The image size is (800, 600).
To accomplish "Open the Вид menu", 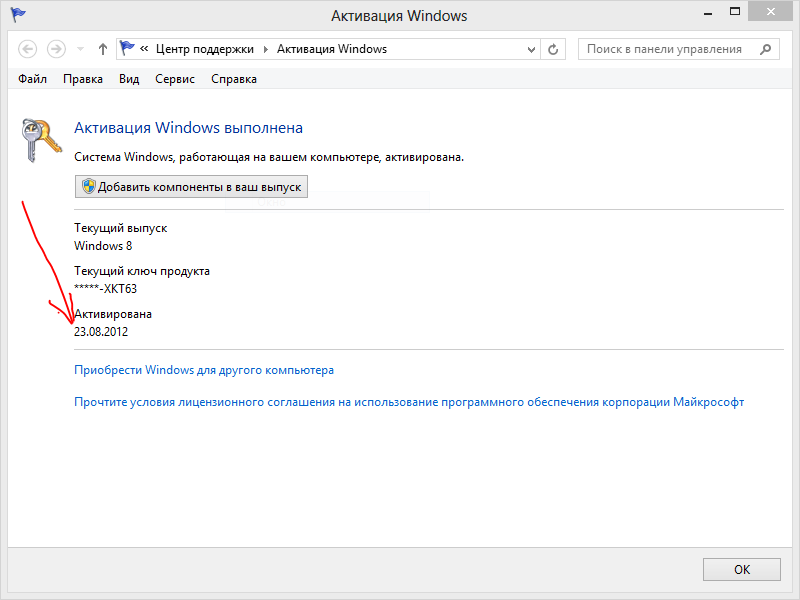I will [129, 79].
